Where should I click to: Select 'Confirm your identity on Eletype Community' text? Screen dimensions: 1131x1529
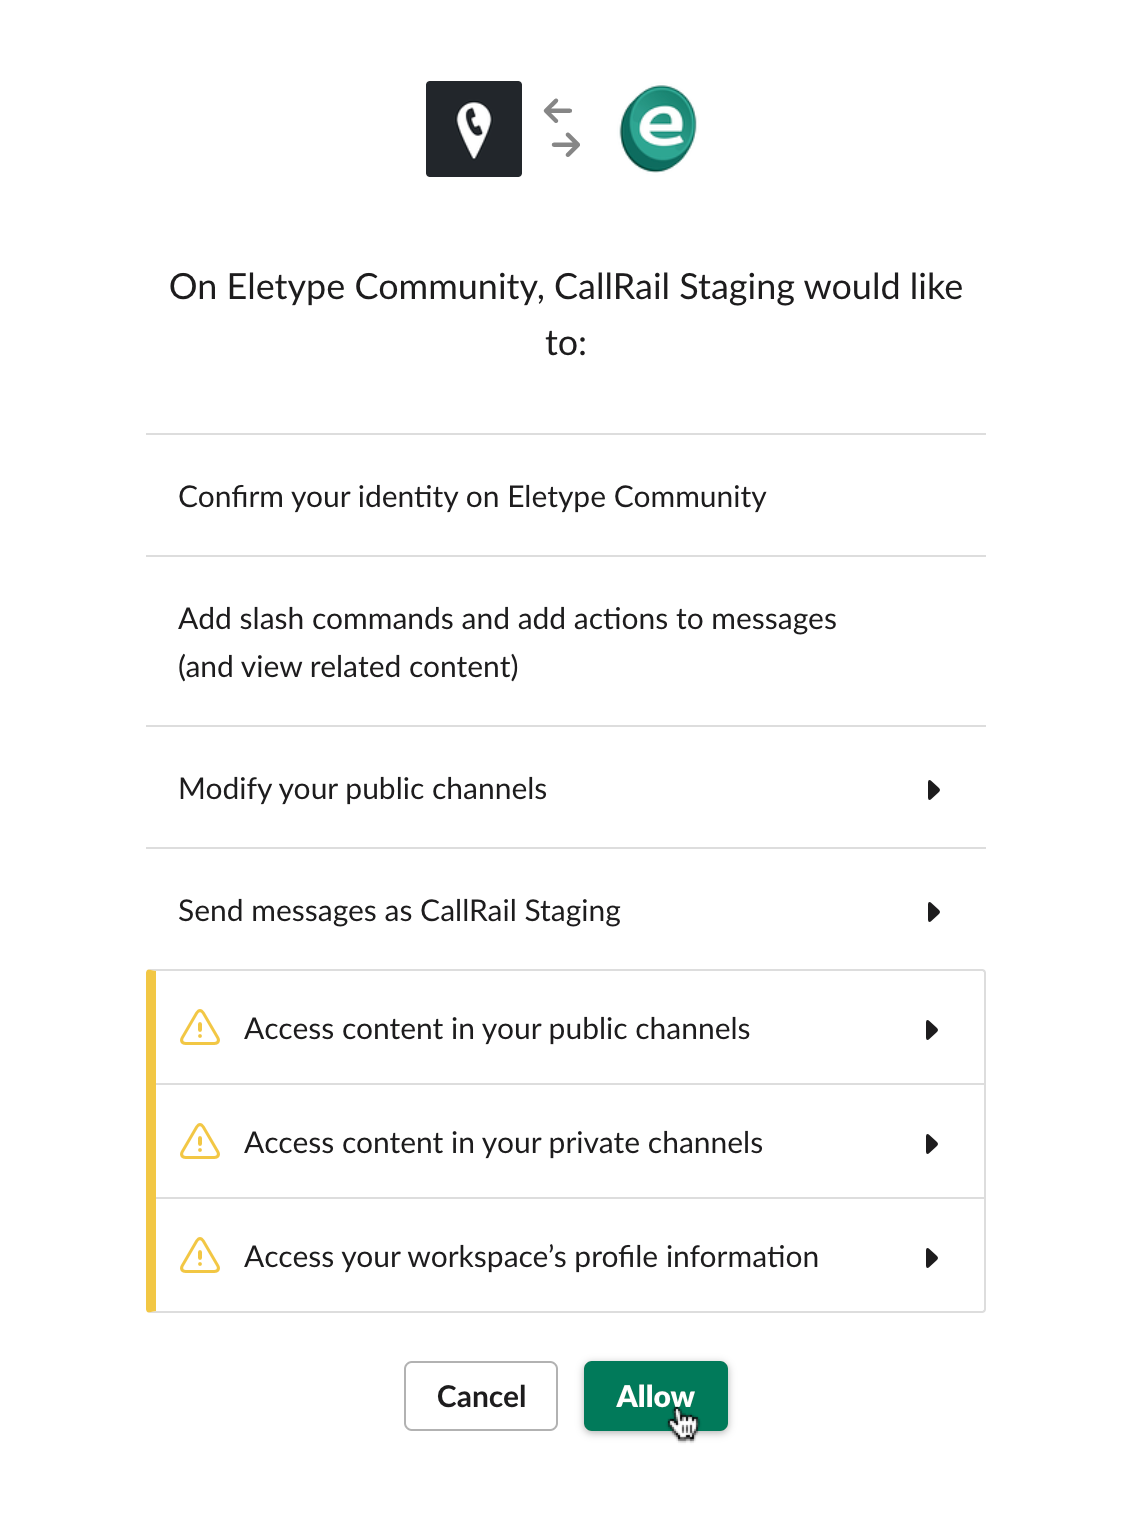pos(472,497)
